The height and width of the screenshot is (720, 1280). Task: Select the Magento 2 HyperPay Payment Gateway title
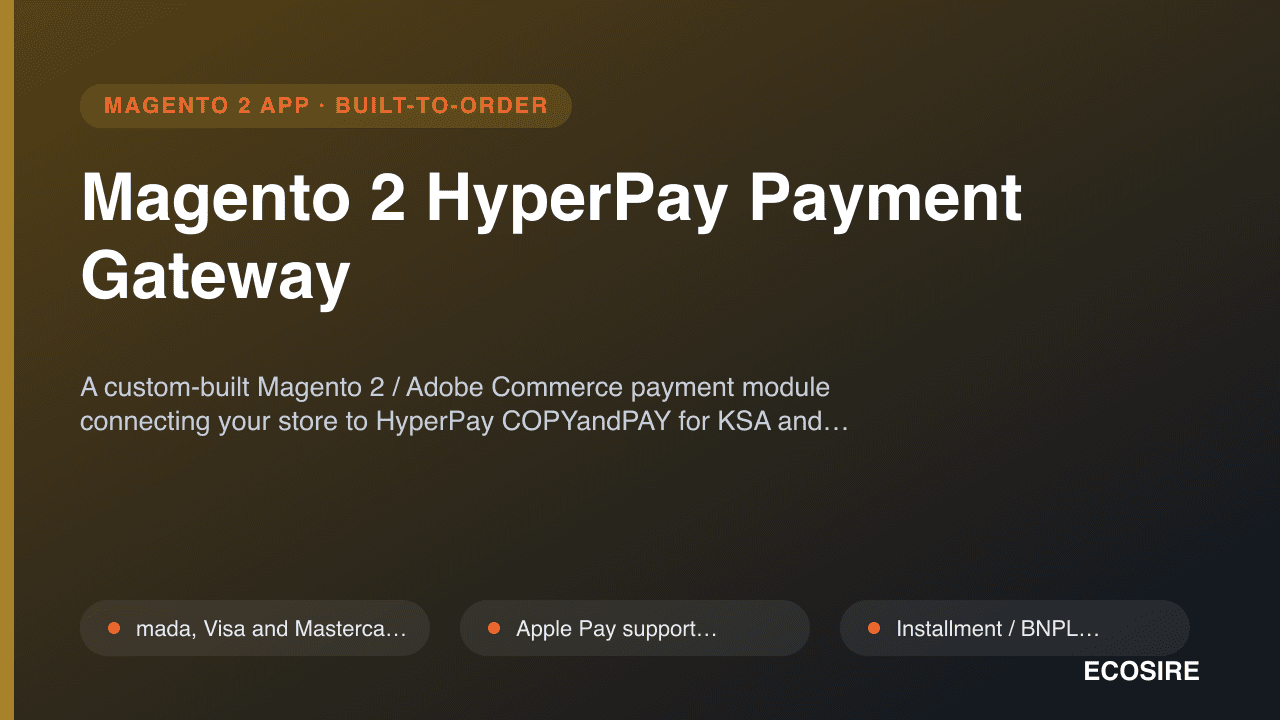(551, 238)
